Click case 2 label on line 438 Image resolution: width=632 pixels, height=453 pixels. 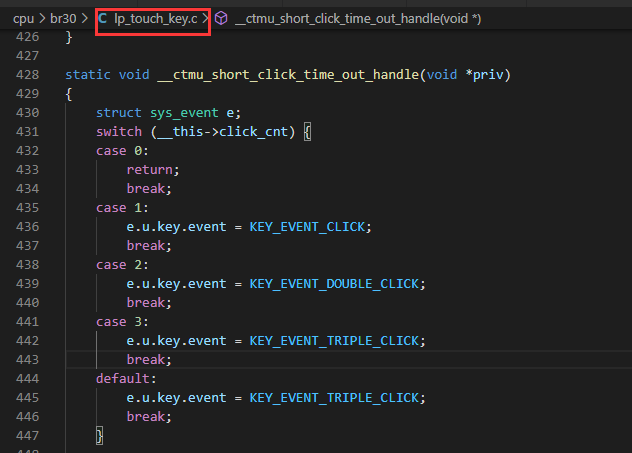(122, 265)
